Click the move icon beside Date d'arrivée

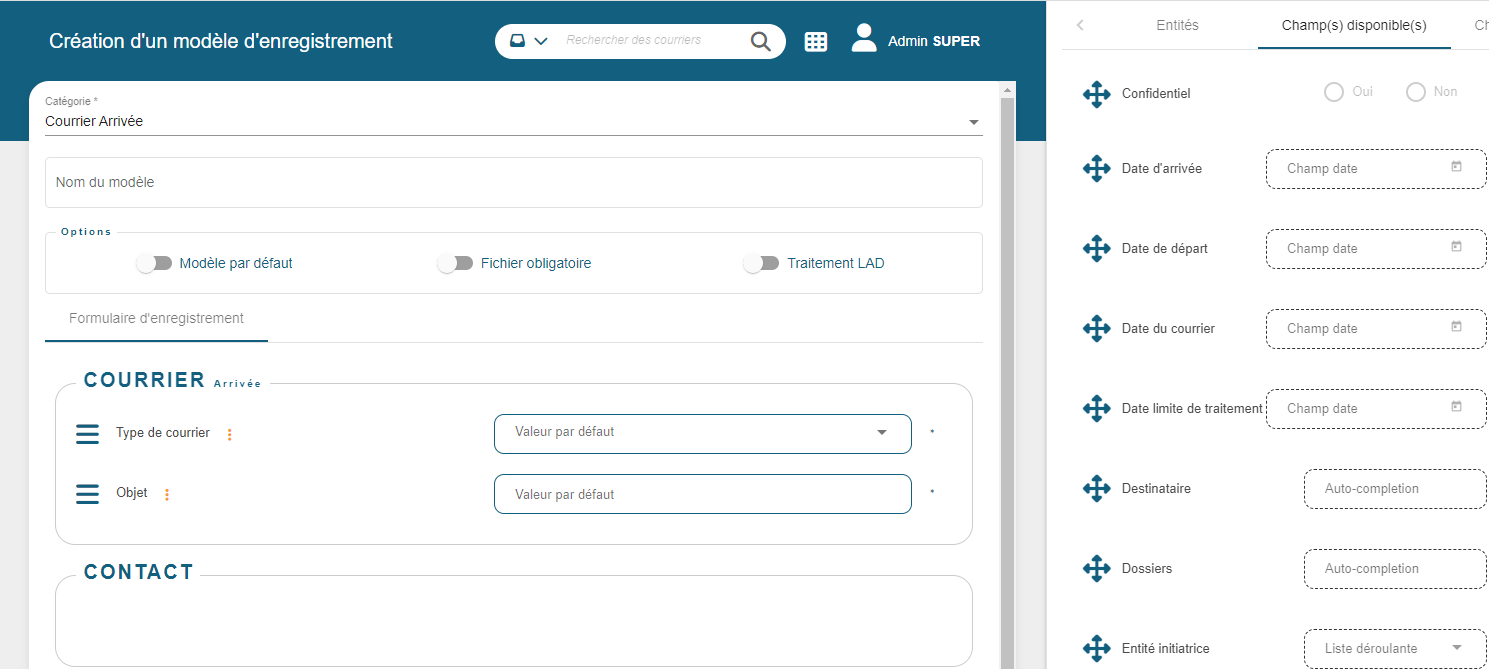click(x=1096, y=168)
